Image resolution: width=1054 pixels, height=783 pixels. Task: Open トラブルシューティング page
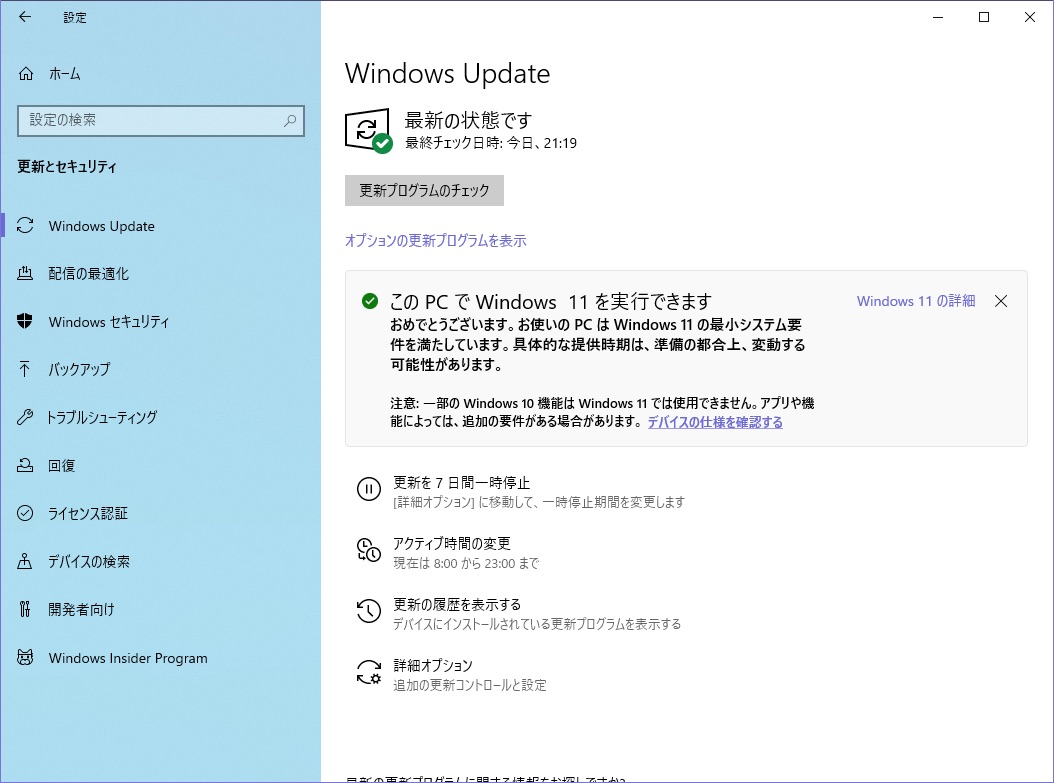point(161,417)
